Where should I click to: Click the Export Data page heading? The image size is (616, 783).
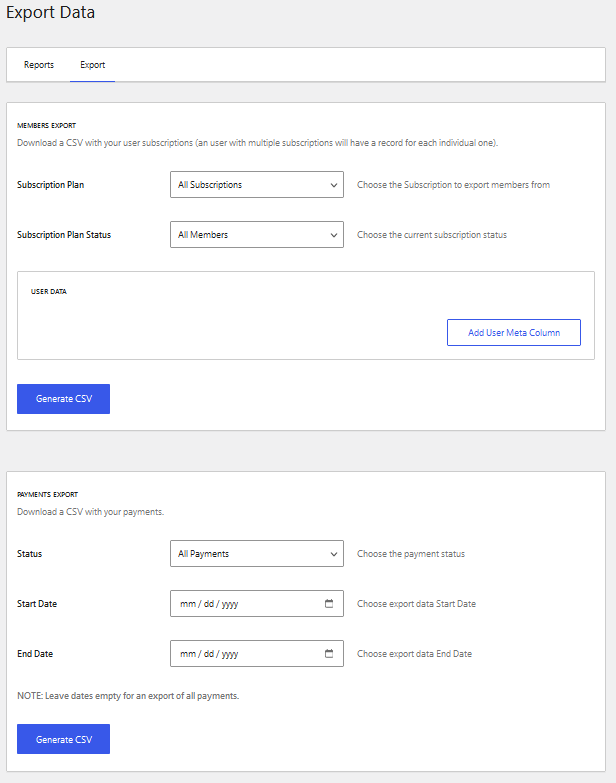click(50, 12)
